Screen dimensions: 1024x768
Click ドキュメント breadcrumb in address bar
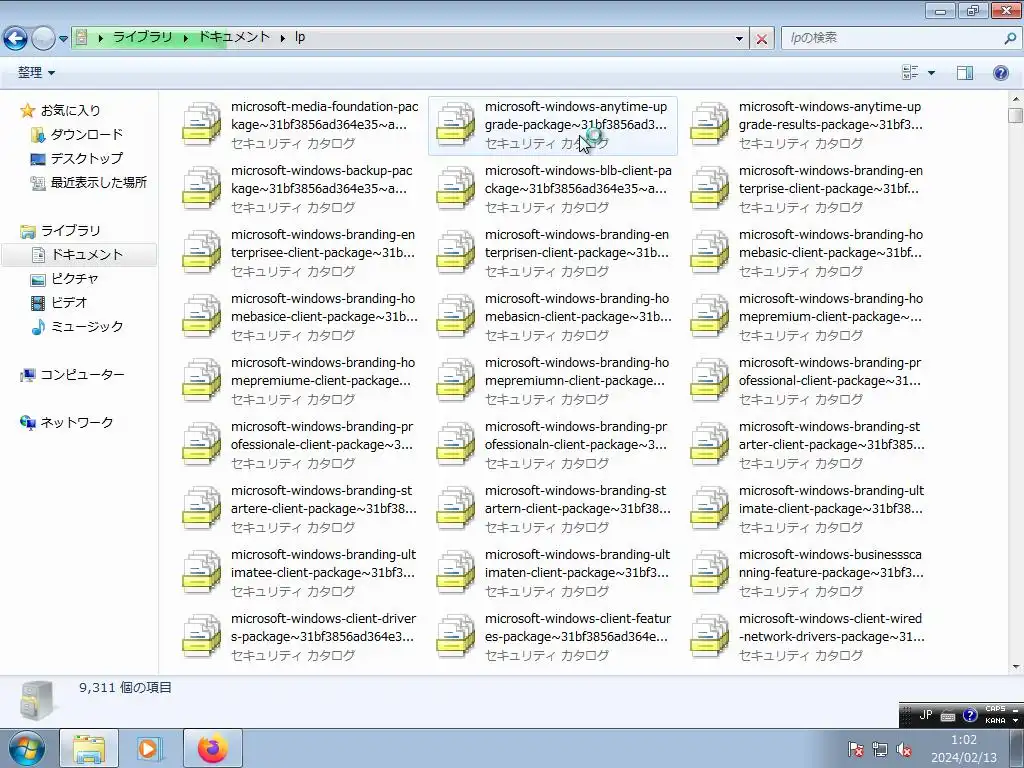(234, 37)
